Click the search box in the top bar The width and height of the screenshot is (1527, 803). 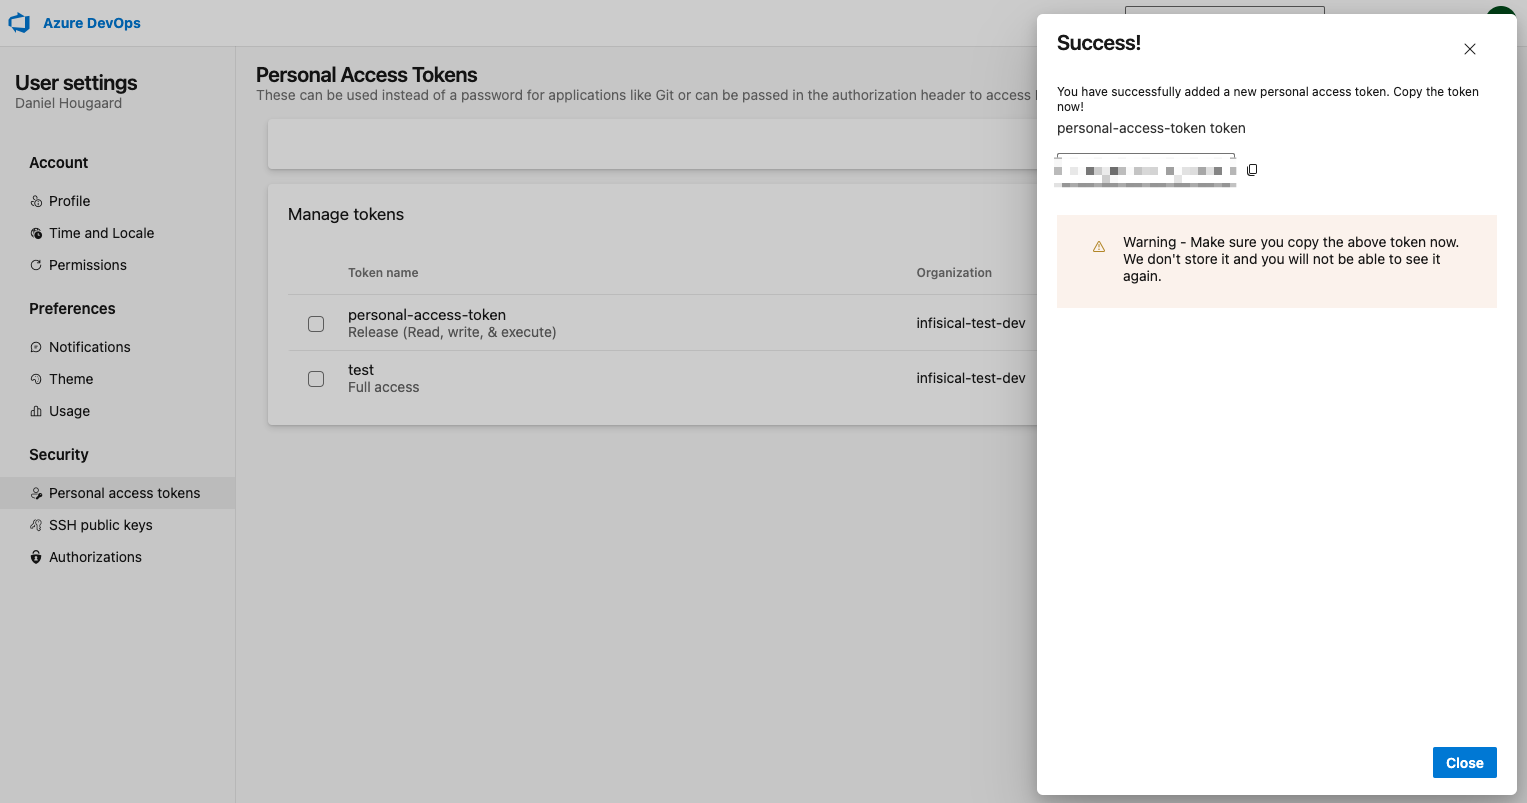coord(1224,10)
